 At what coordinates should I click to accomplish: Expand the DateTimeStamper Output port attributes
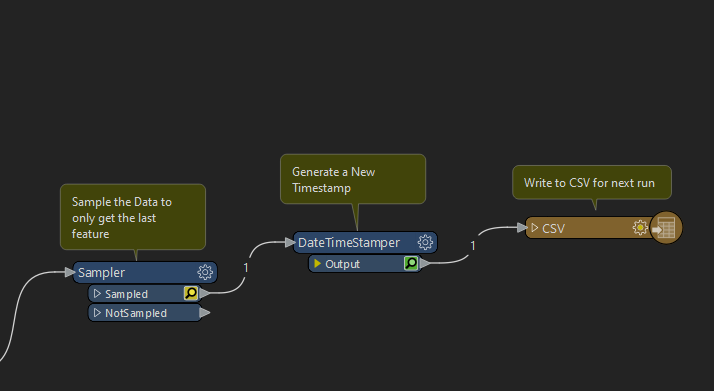[x=317, y=264]
